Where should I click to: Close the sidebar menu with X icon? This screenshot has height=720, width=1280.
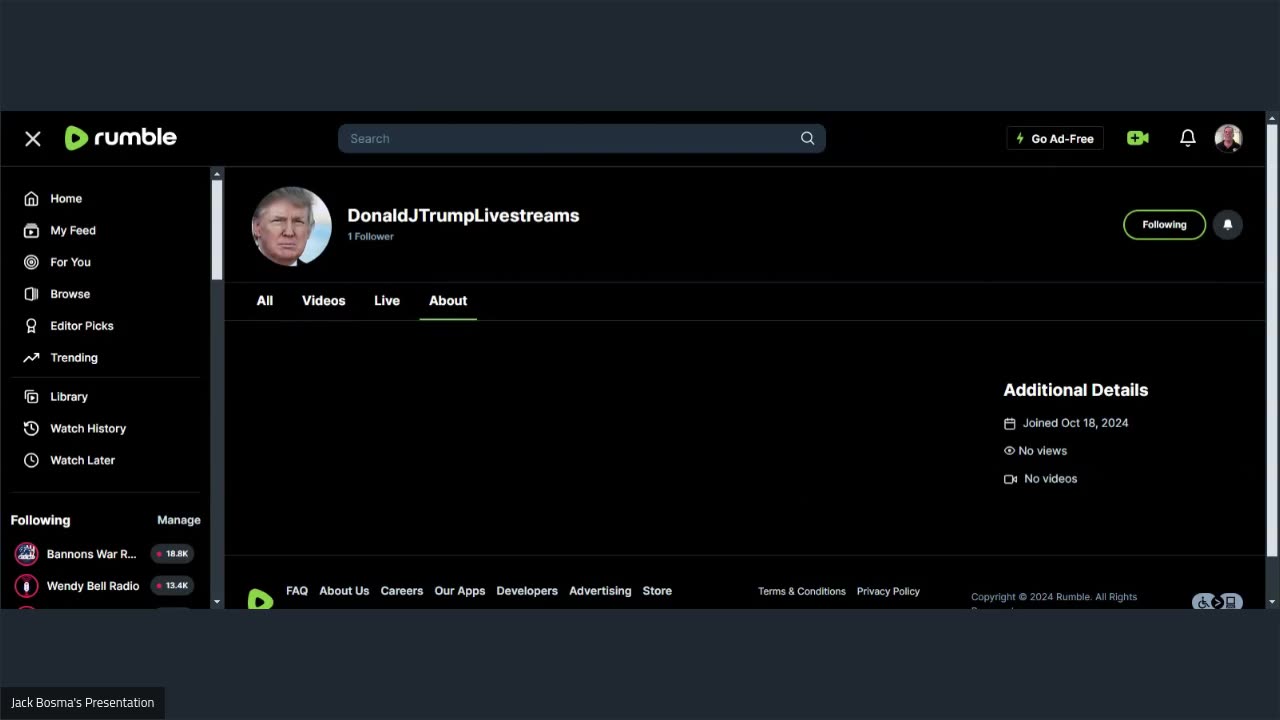tap(33, 139)
